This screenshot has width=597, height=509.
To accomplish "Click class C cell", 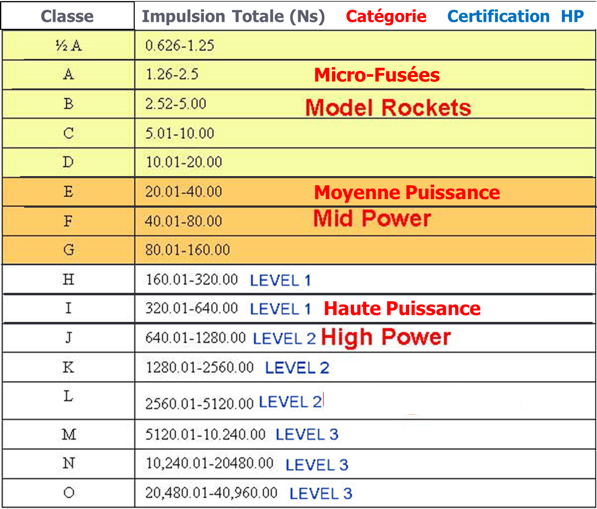I will click(69, 133).
